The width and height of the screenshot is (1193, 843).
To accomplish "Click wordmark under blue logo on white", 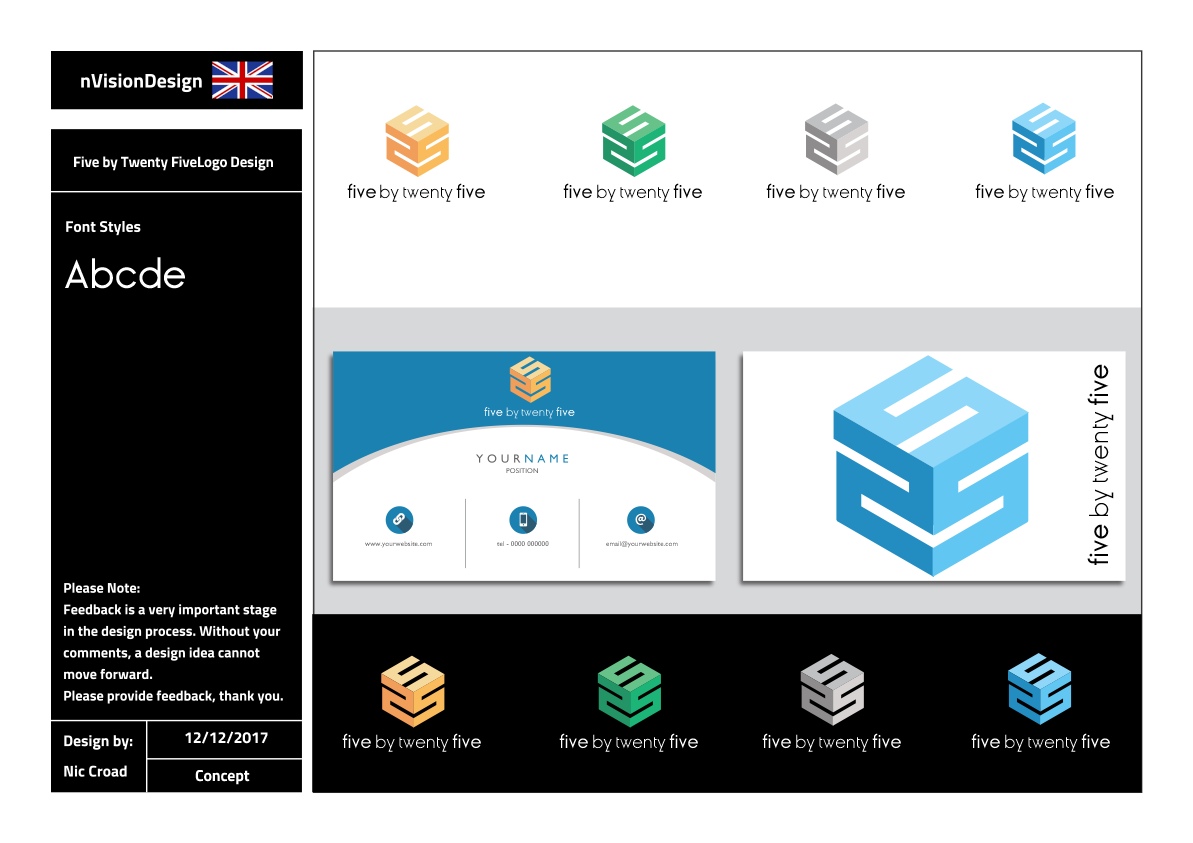I will point(1045,192).
